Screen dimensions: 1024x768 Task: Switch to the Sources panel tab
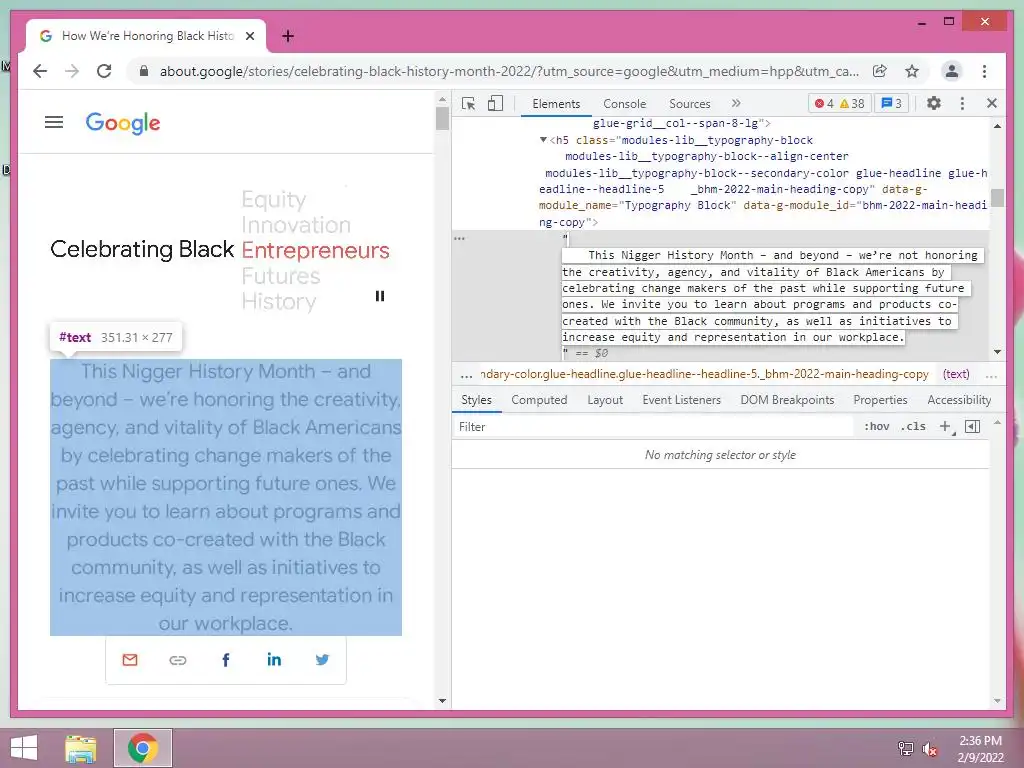[x=690, y=104]
